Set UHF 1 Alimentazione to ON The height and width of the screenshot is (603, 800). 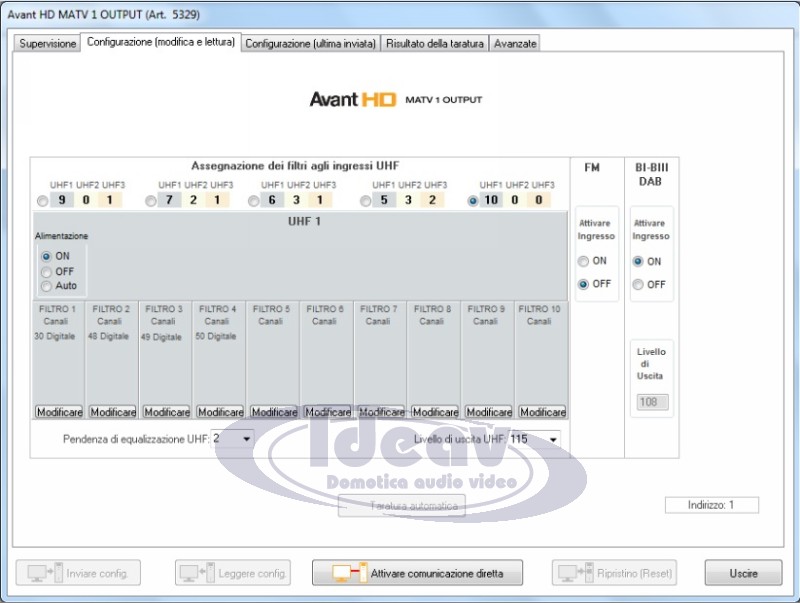point(46,256)
